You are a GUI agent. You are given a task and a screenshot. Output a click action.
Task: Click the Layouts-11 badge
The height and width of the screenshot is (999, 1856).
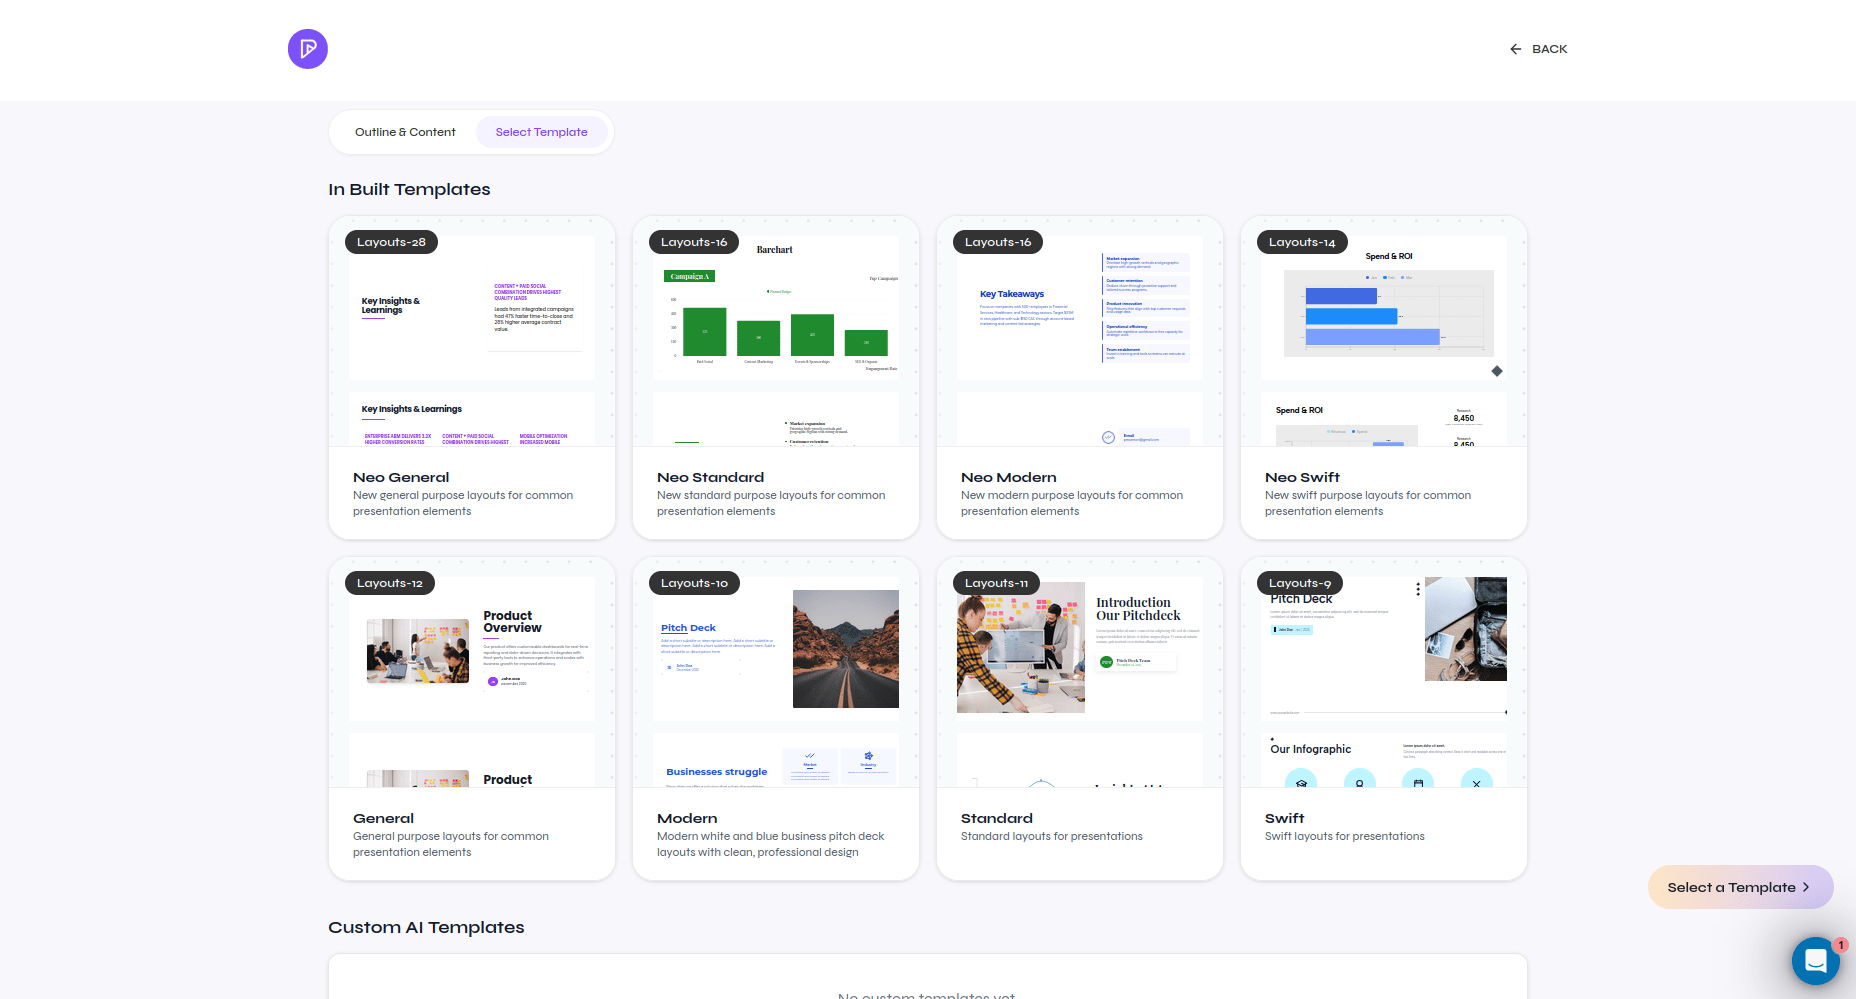coord(996,583)
